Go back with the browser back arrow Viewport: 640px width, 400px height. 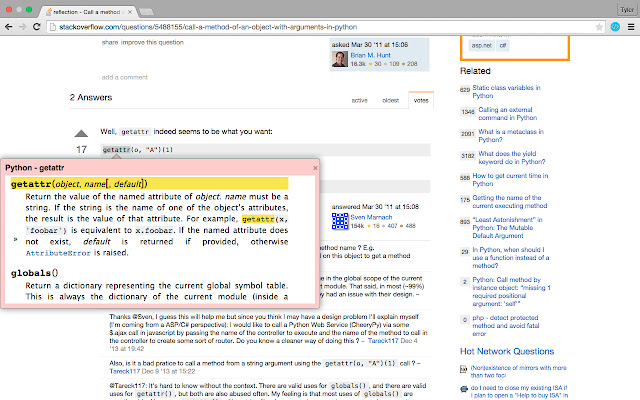click(9, 27)
